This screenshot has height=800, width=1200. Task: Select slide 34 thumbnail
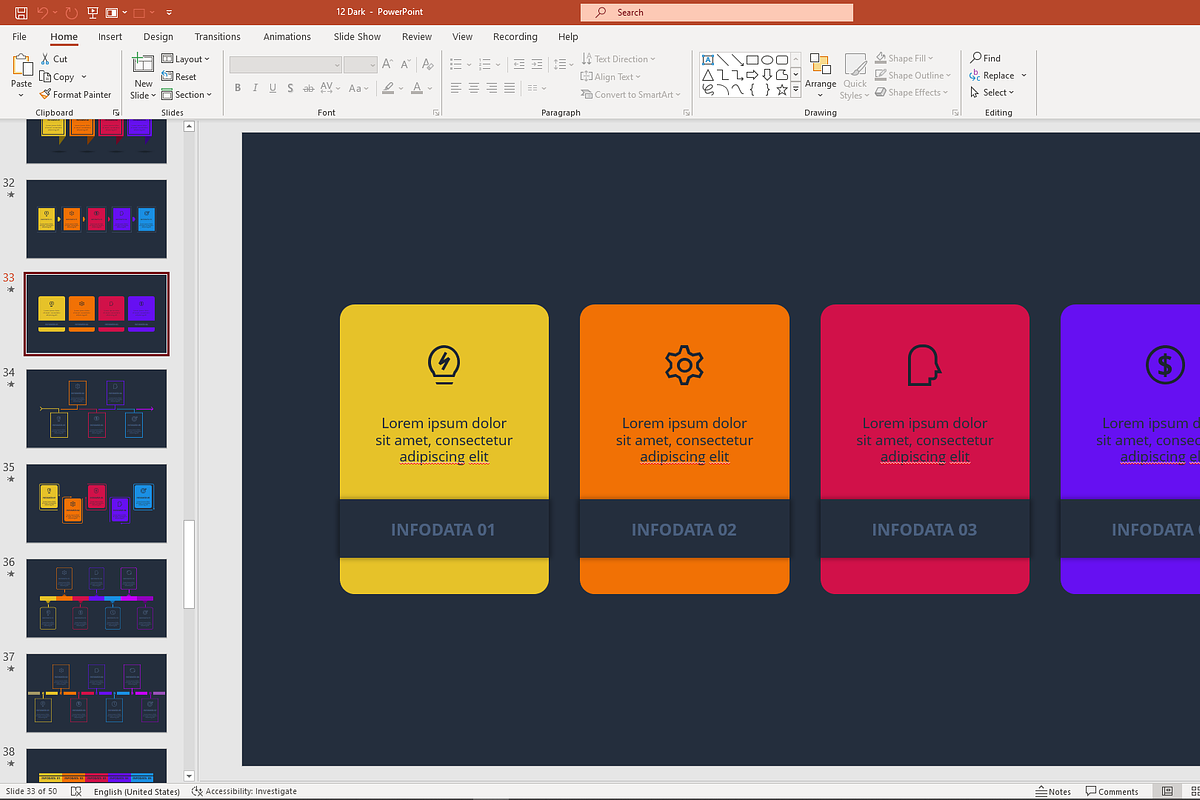(x=96, y=408)
